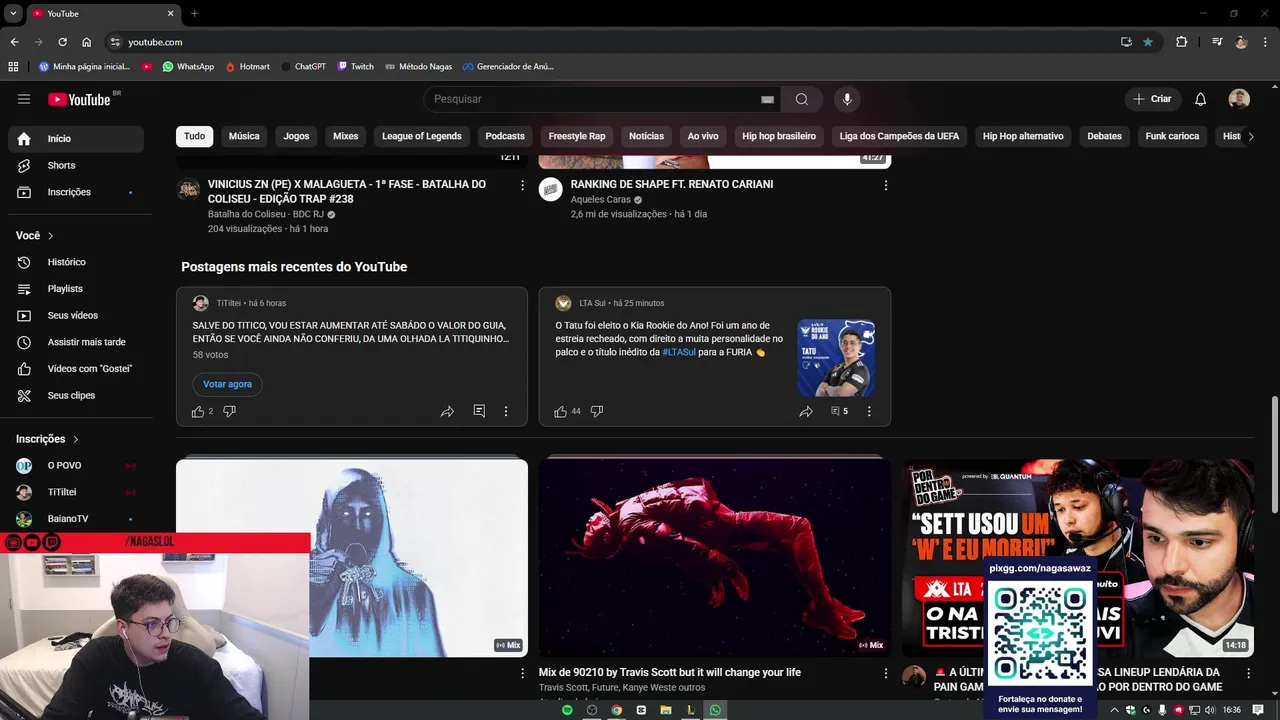This screenshot has width=1280, height=720.
Task: Open Spotify from the taskbar
Action: click(x=567, y=710)
